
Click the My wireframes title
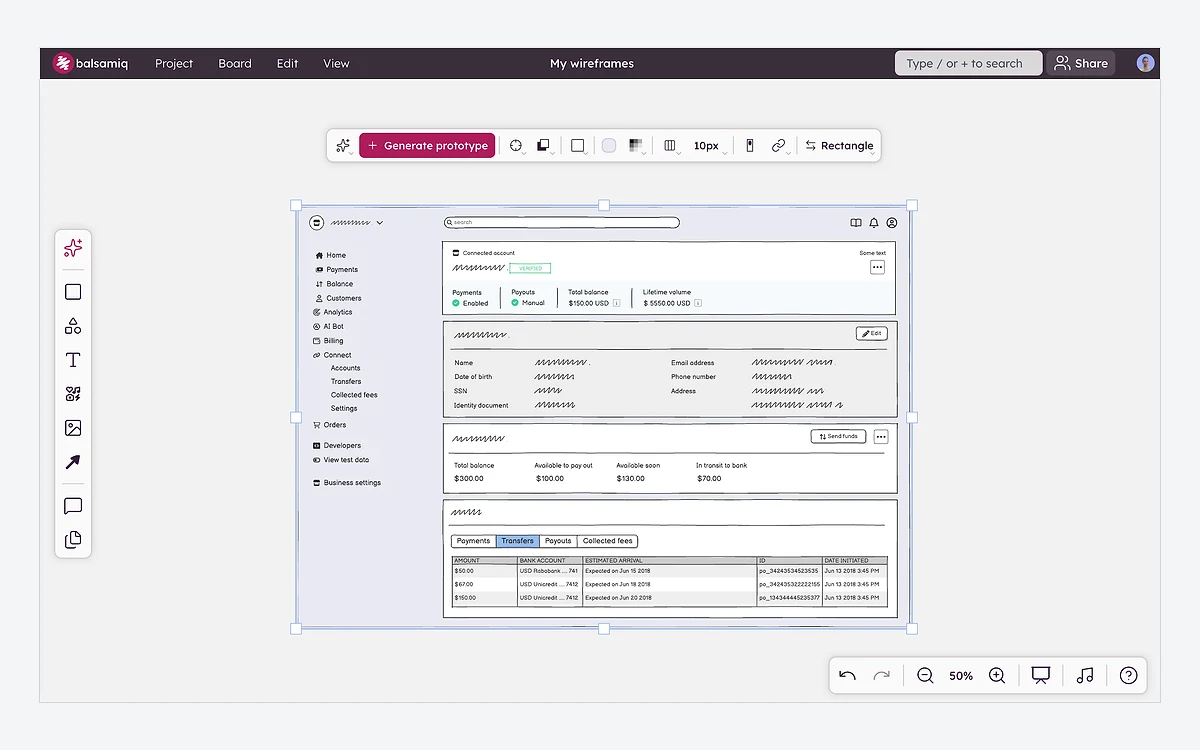click(x=592, y=63)
